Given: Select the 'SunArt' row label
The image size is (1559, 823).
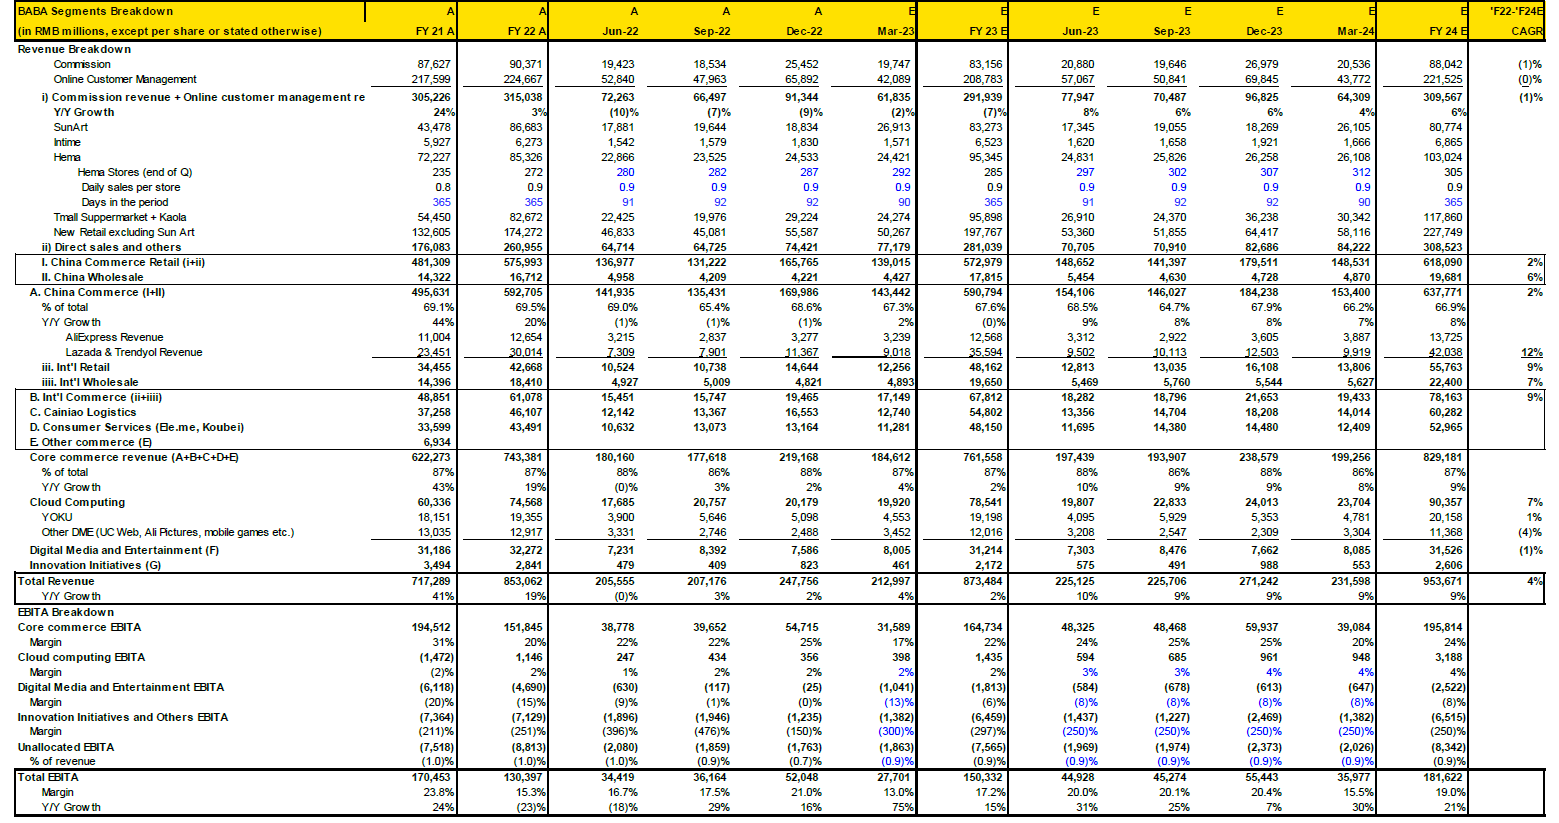Looking at the screenshot, I should coord(70,127).
